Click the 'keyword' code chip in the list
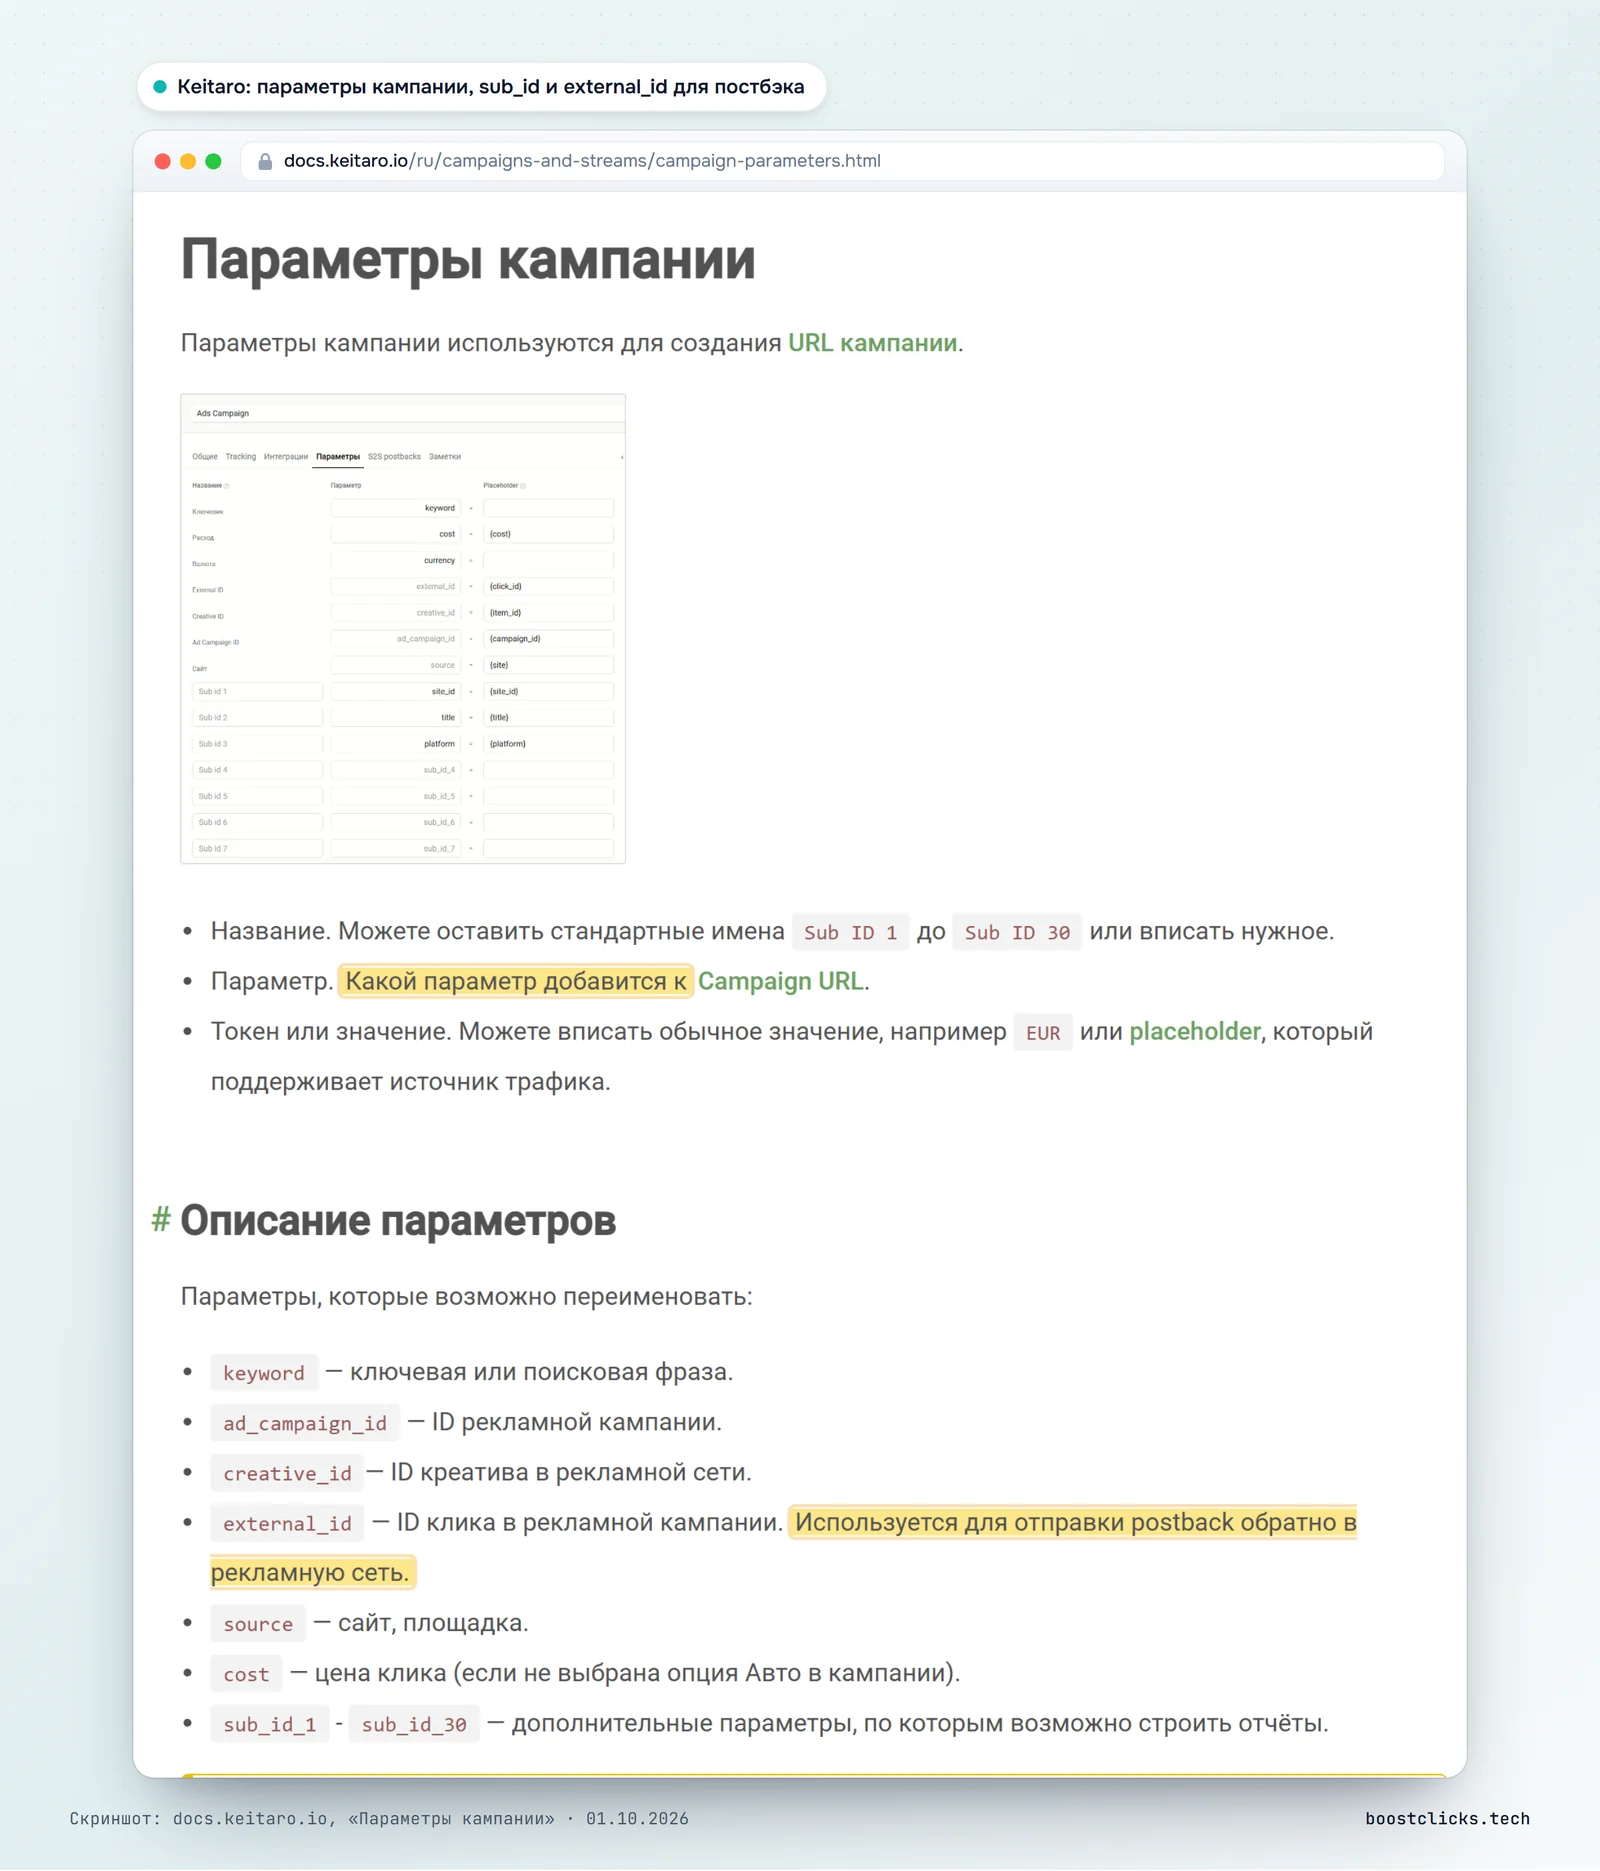The image size is (1600, 1871). tap(264, 1373)
